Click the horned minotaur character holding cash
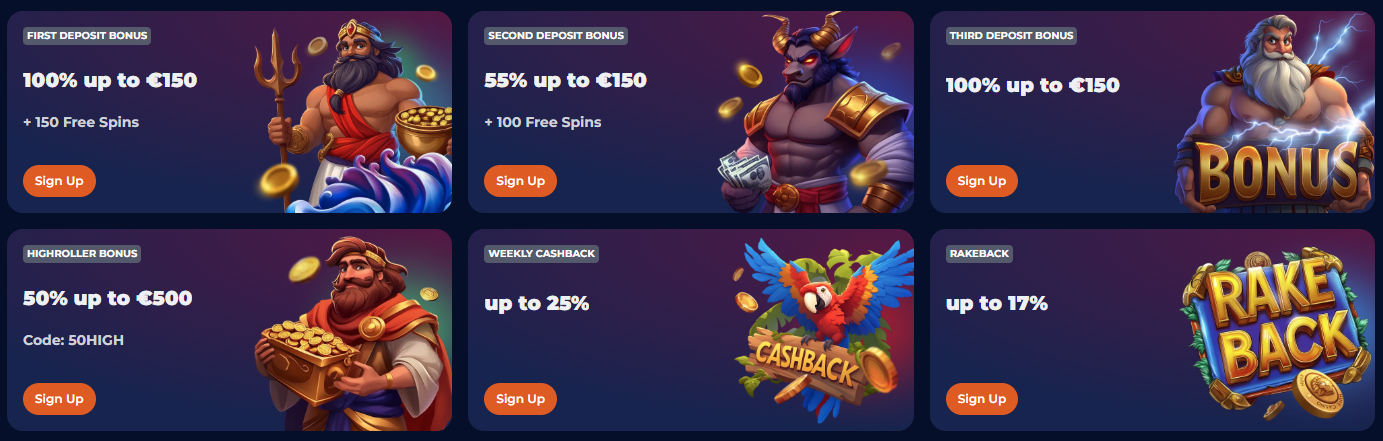 coord(815,113)
